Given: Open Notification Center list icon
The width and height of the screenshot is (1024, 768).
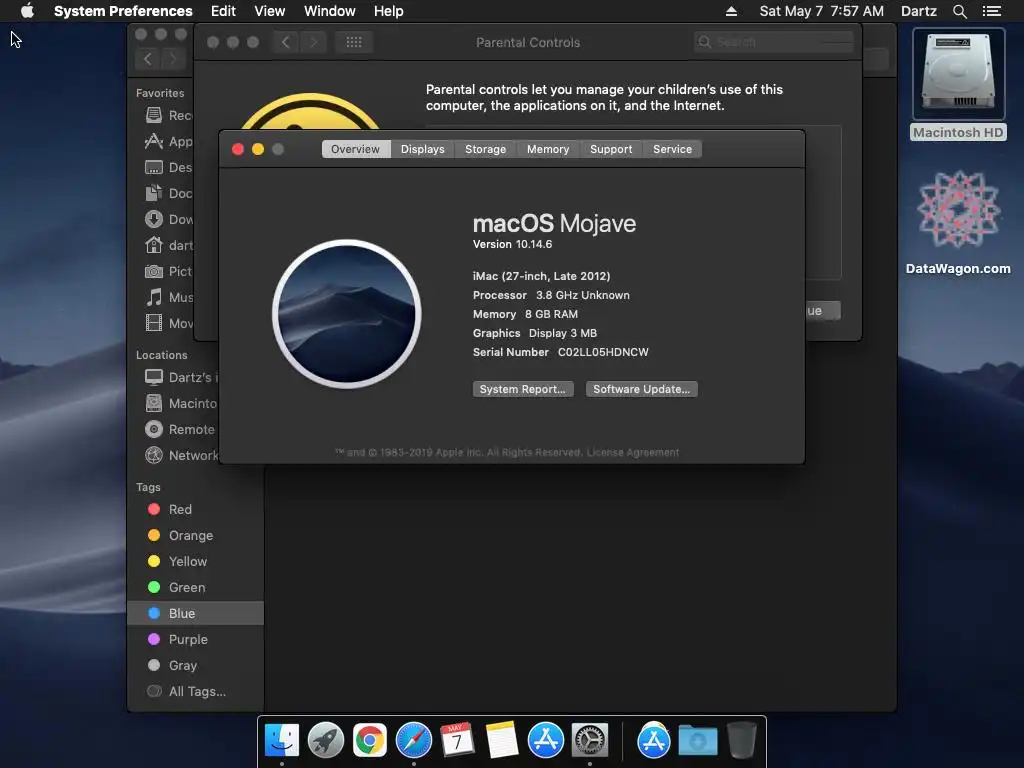Looking at the screenshot, I should [992, 11].
